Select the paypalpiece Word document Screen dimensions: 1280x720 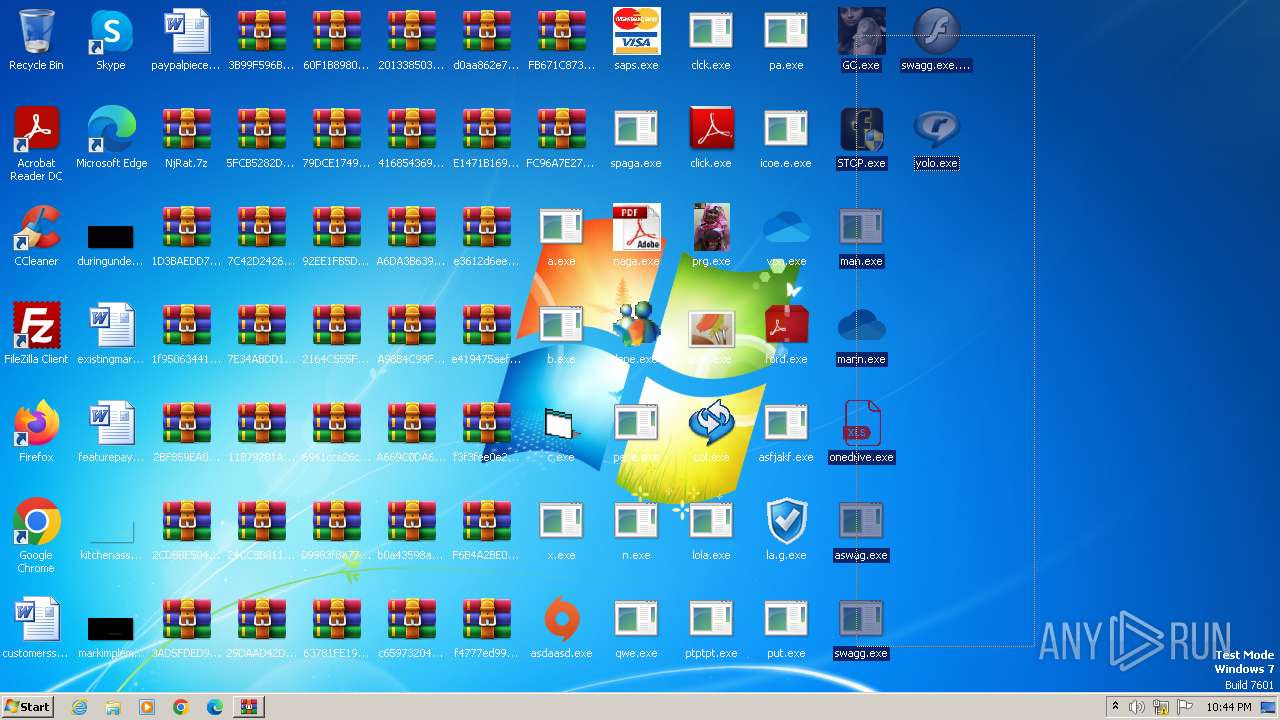click(186, 40)
